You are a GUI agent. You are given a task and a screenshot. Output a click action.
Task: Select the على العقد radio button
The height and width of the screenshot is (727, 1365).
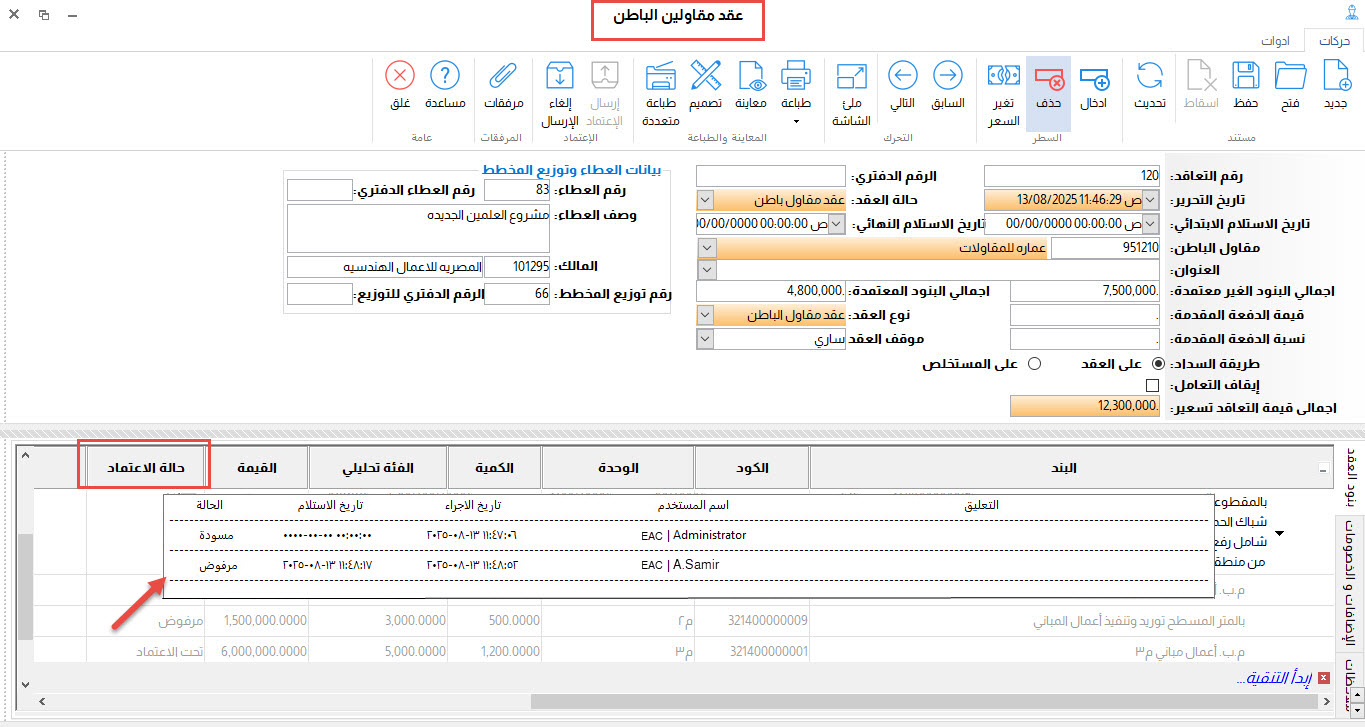(x=1159, y=364)
